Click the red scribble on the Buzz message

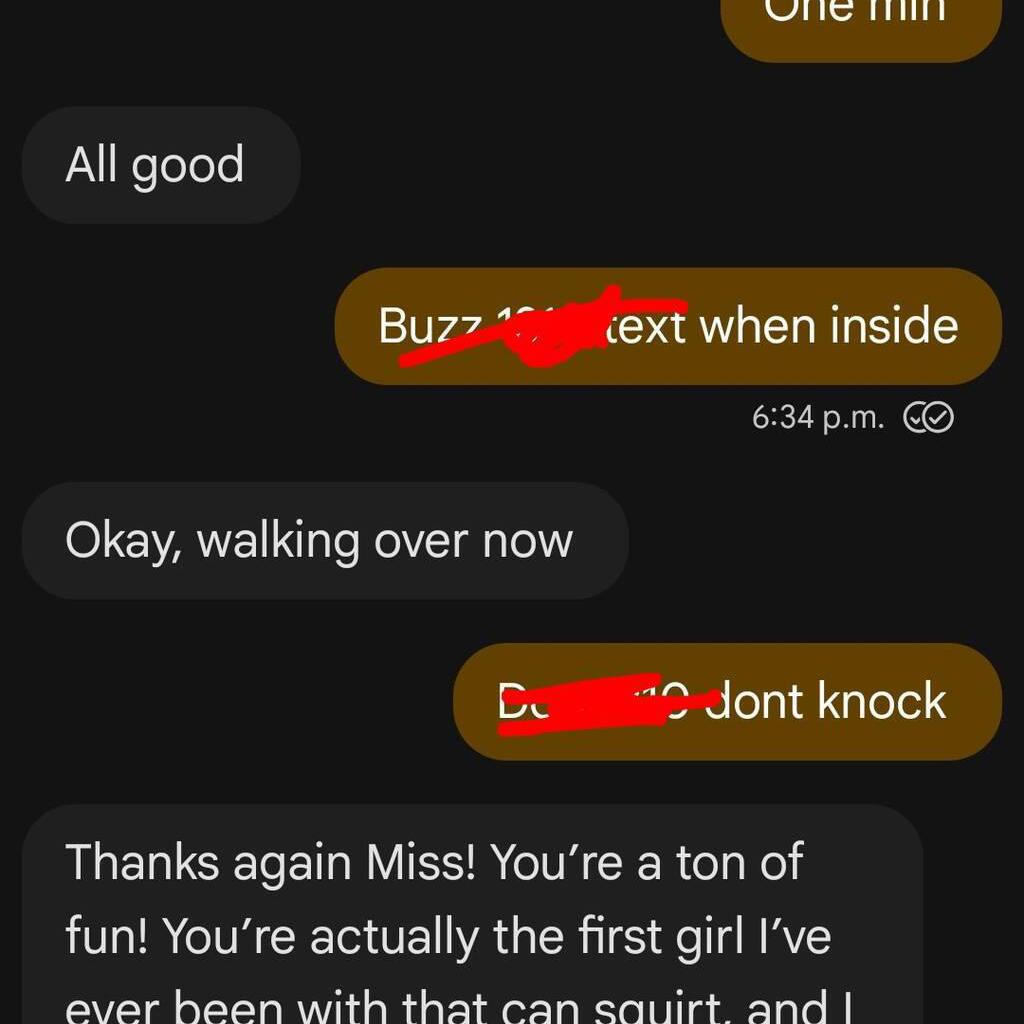click(x=542, y=327)
